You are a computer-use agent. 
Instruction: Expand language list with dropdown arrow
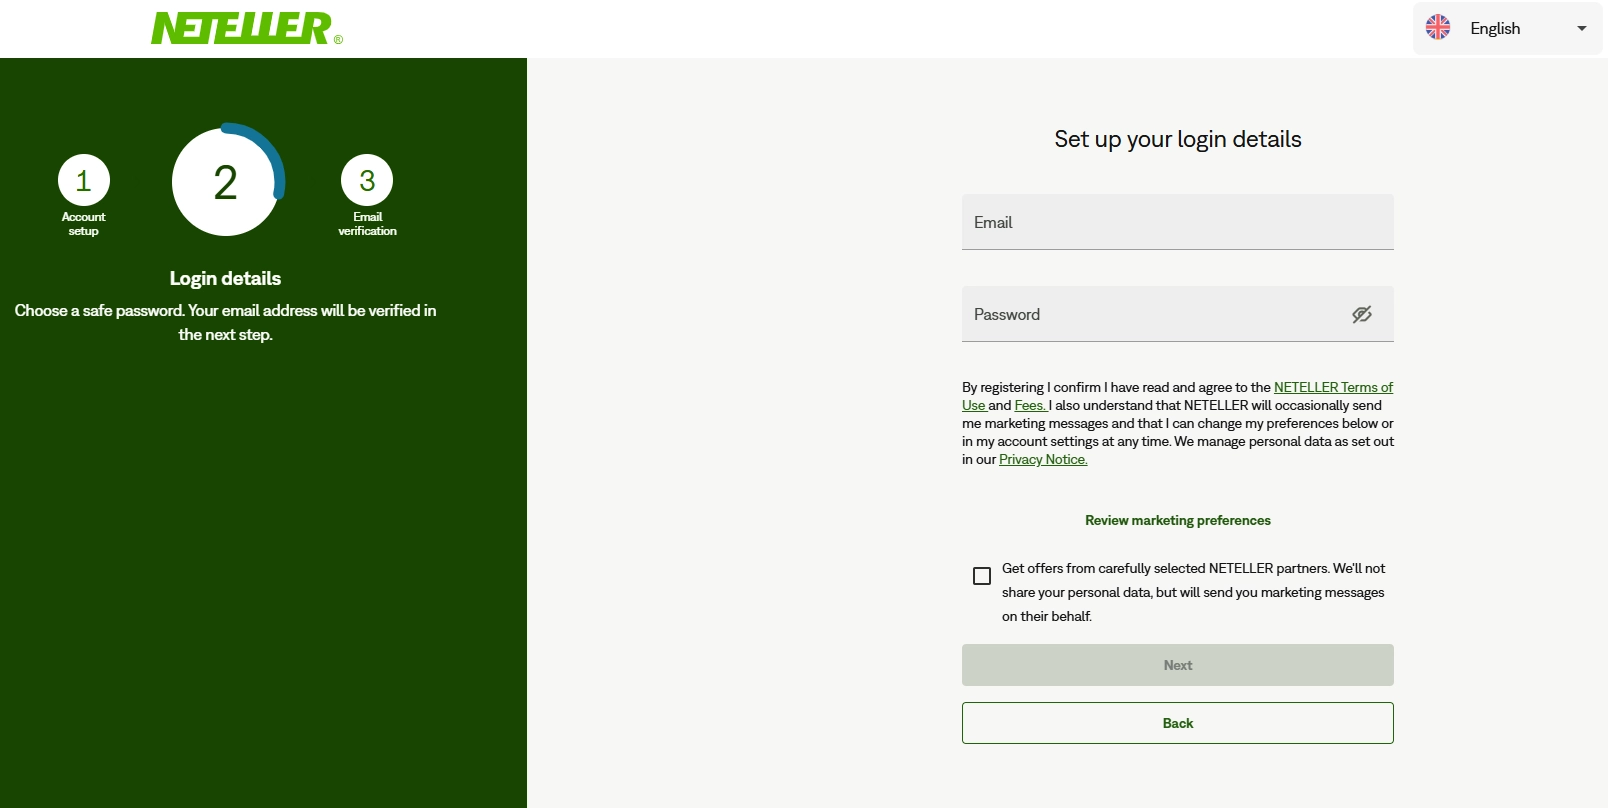click(1582, 28)
